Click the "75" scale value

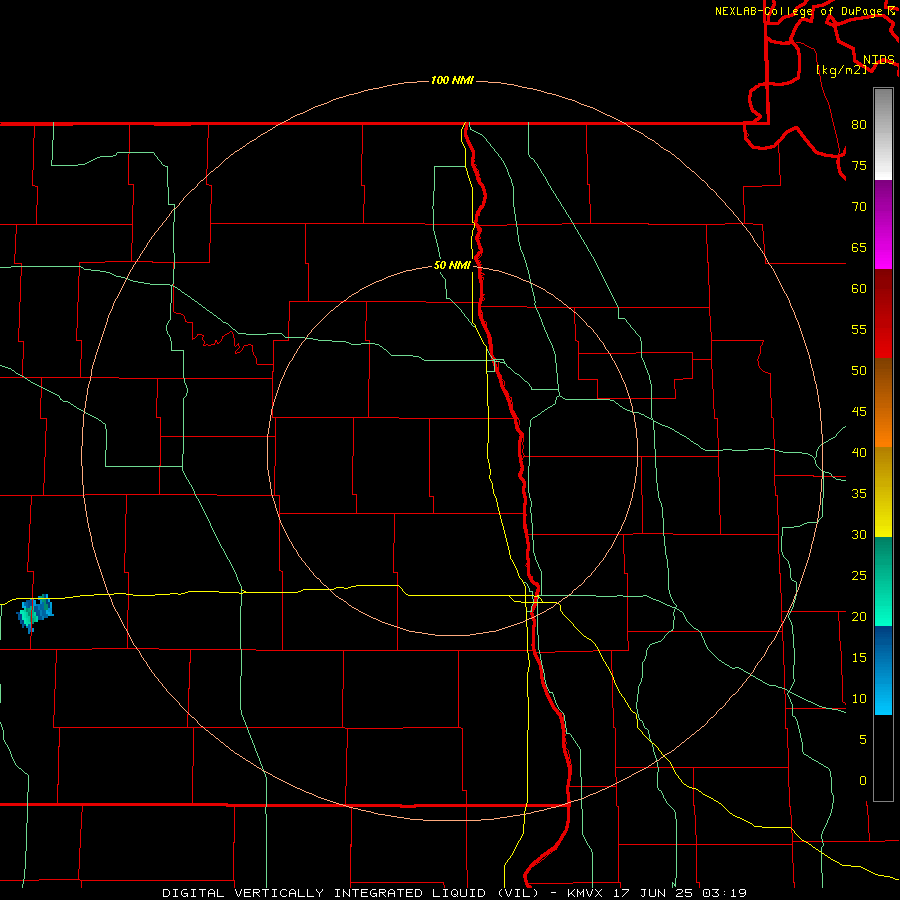pyautogui.click(x=859, y=165)
